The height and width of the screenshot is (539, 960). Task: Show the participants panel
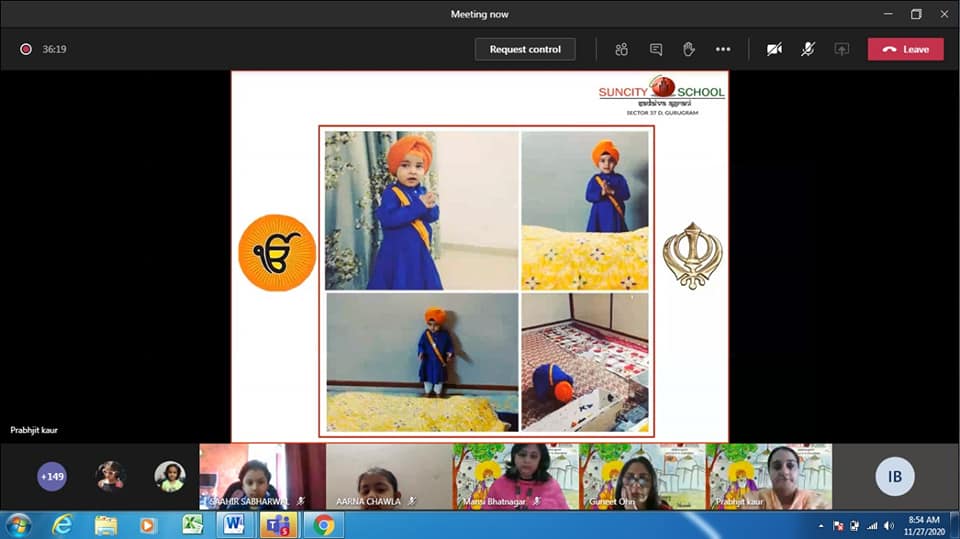(x=621, y=49)
